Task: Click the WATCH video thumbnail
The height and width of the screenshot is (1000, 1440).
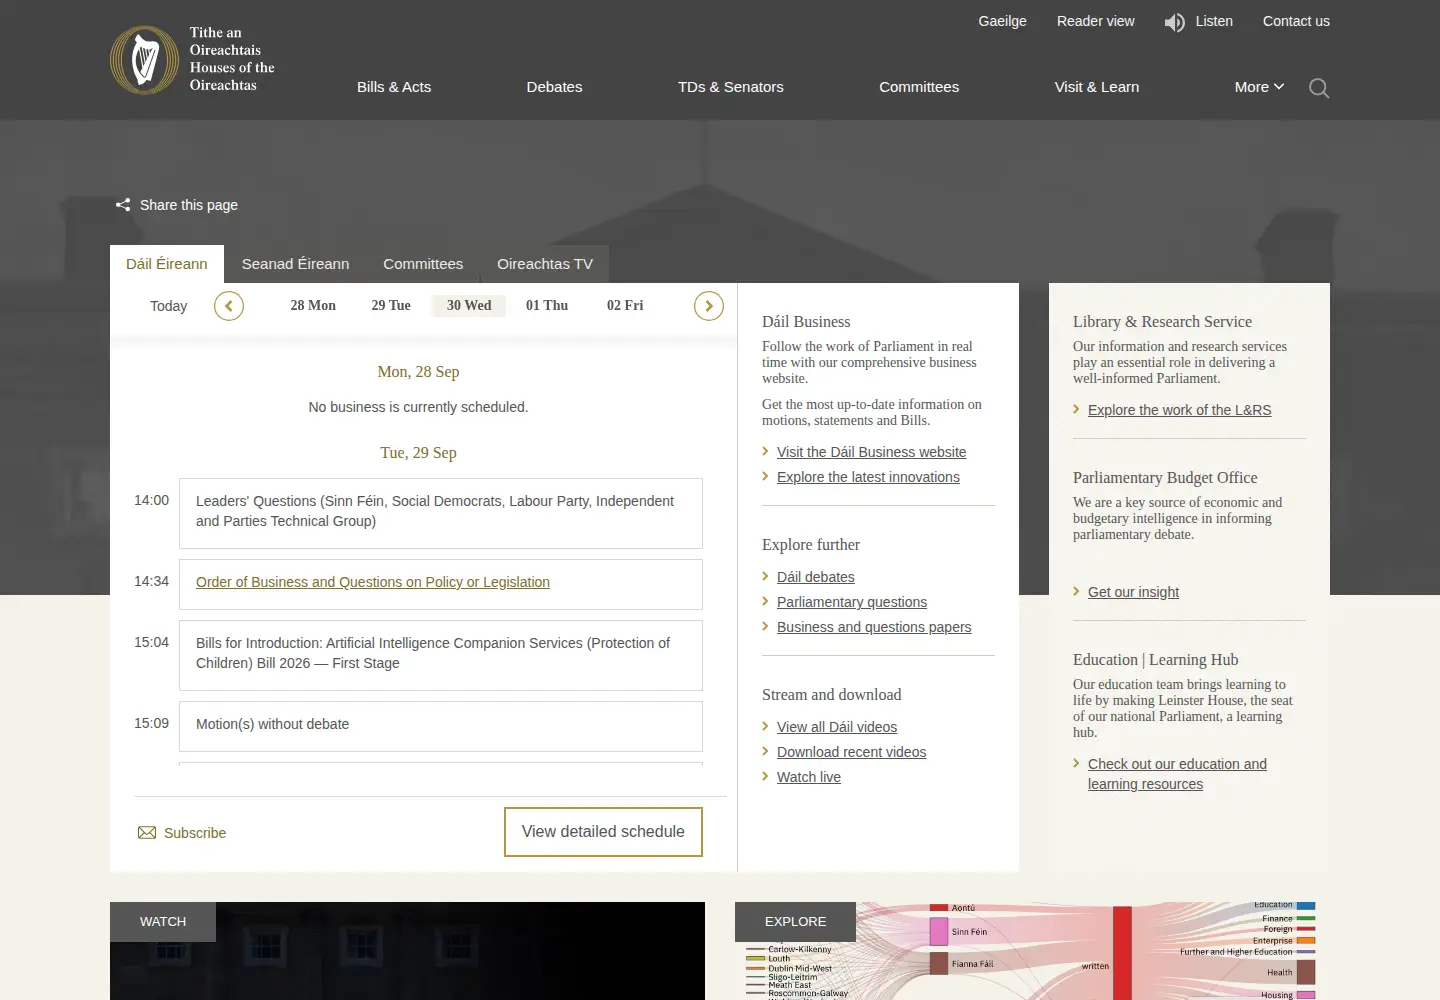Action: click(x=407, y=951)
